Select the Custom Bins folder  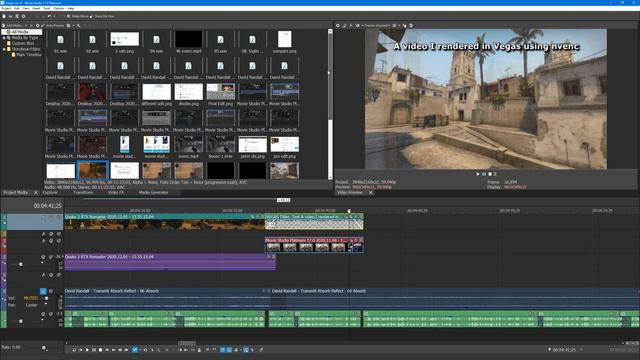click(x=23, y=43)
